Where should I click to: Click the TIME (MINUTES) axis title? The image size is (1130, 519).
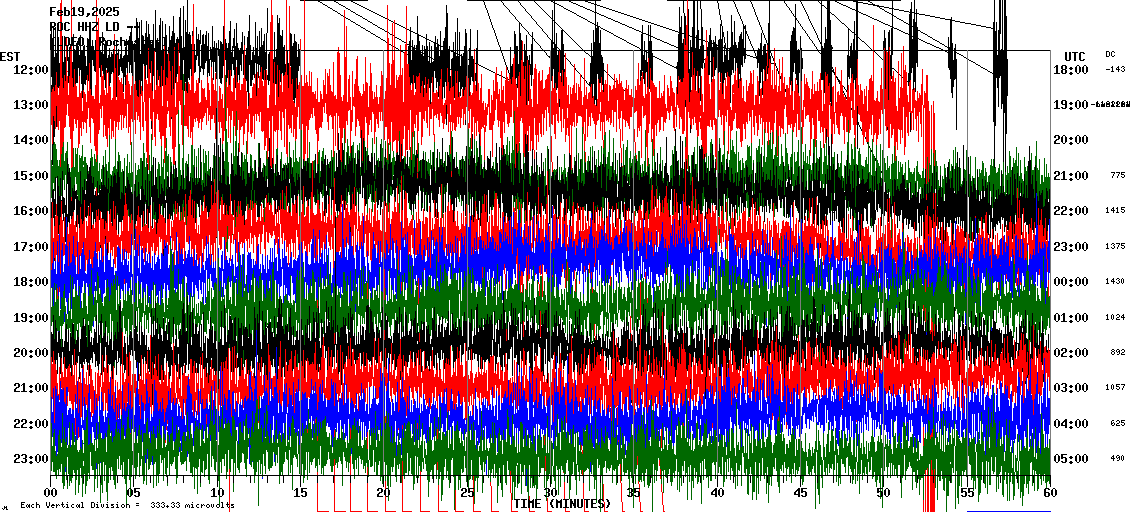coord(561,504)
